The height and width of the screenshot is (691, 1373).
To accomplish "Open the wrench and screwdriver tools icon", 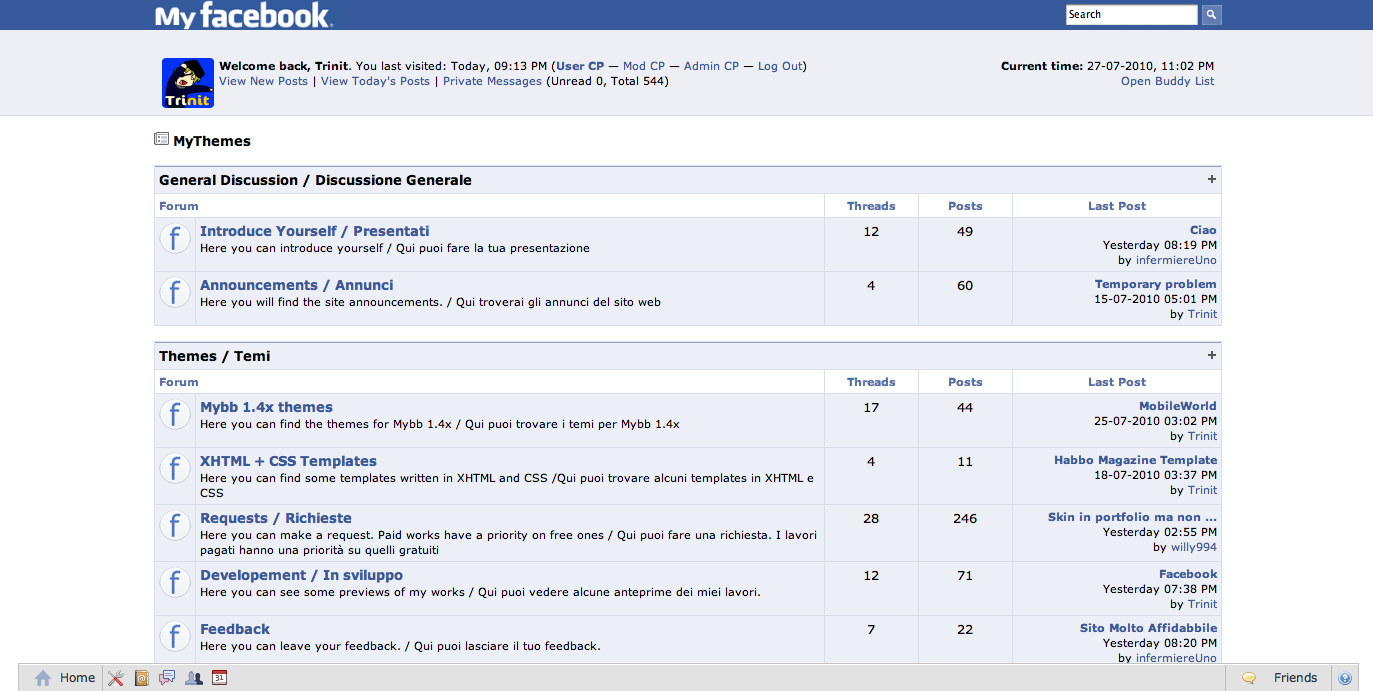I will (x=115, y=678).
